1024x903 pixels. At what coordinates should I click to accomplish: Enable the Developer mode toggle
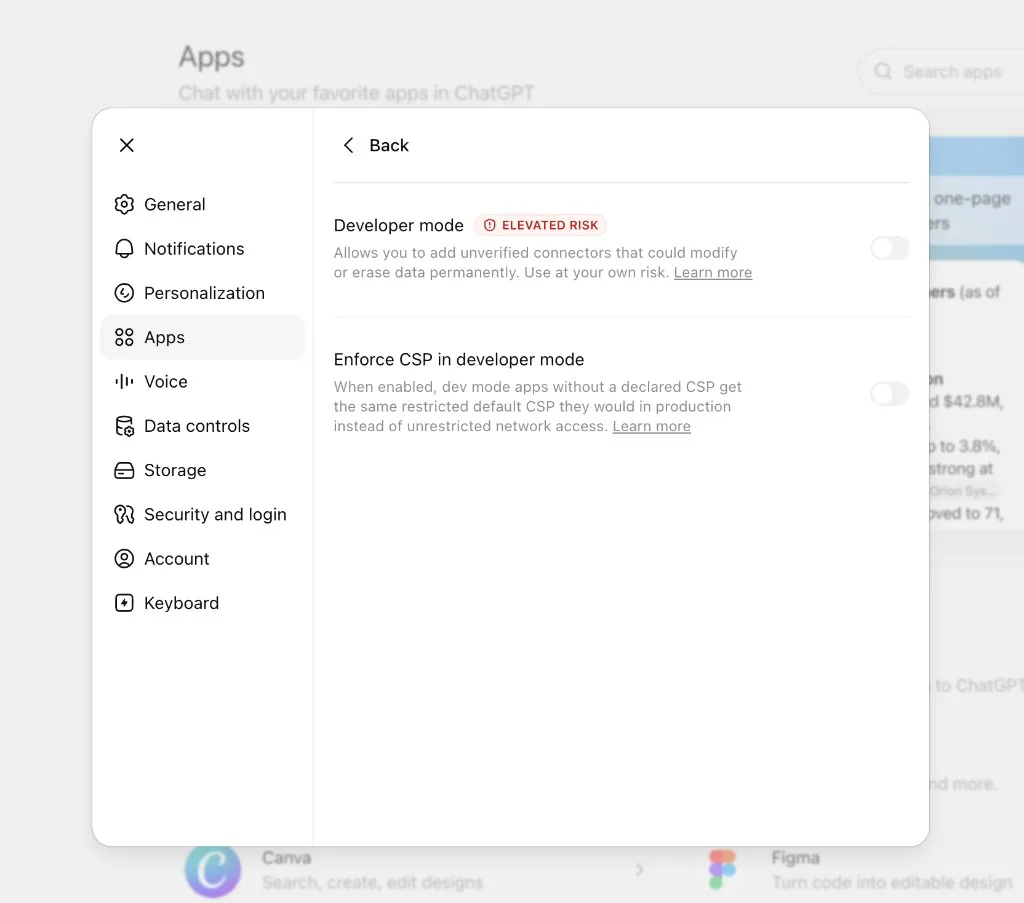point(889,248)
